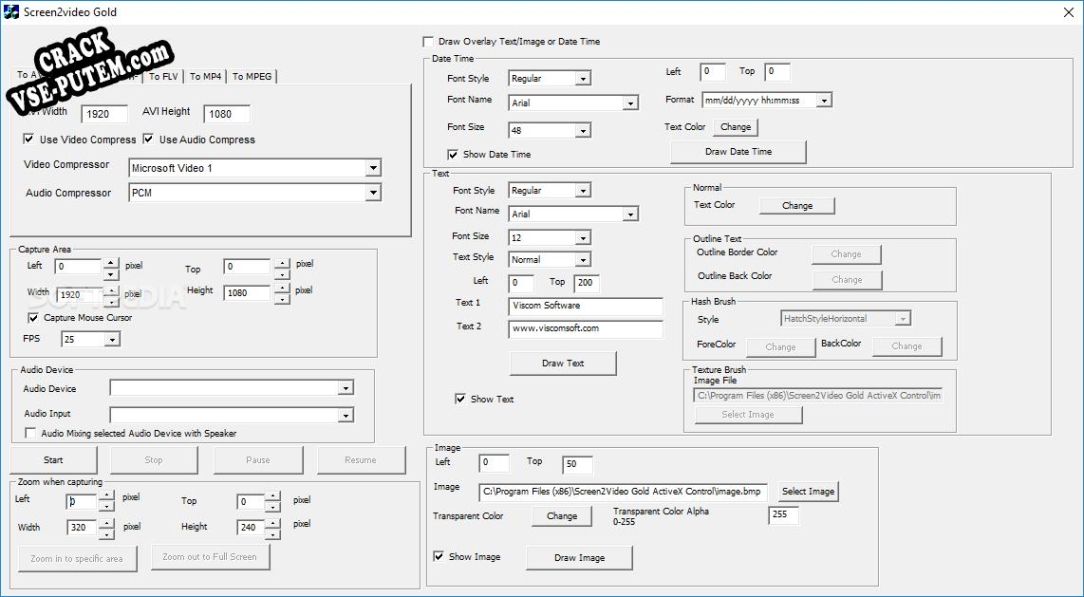Switch to the To MP4 tab
The height and width of the screenshot is (597, 1084).
(205, 77)
